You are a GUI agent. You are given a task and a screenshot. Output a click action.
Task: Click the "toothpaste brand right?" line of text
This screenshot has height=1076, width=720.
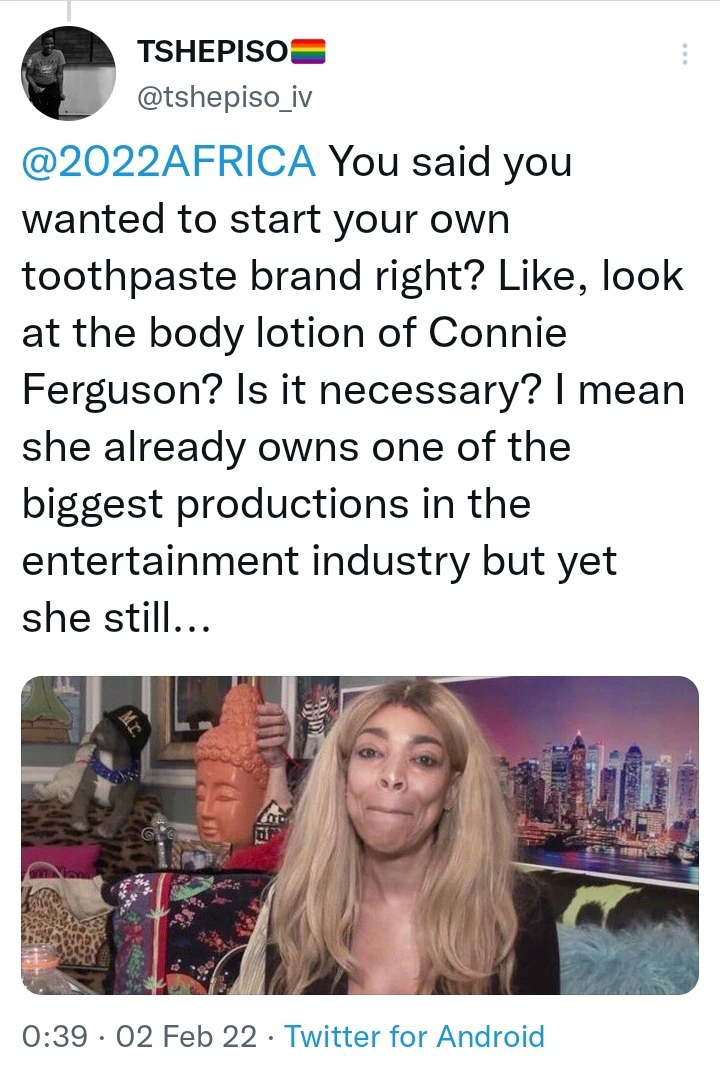pyautogui.click(x=254, y=277)
